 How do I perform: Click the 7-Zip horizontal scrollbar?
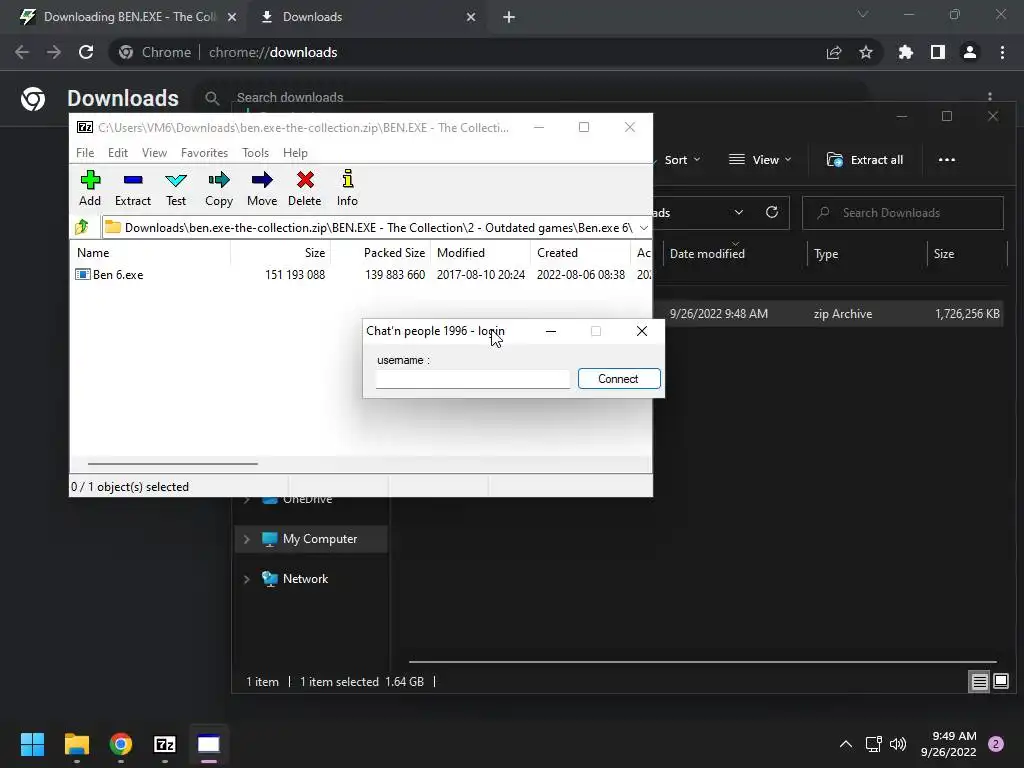click(x=173, y=464)
